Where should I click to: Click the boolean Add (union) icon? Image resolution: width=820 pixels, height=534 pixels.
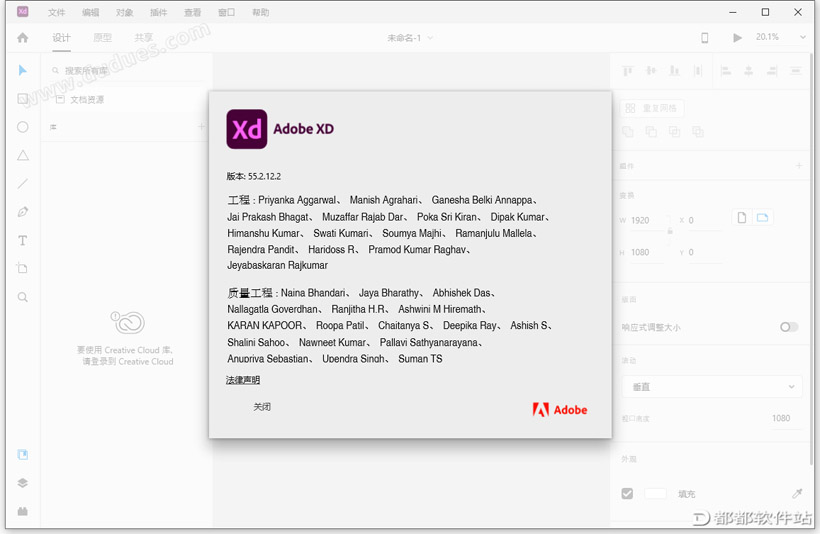[628, 132]
